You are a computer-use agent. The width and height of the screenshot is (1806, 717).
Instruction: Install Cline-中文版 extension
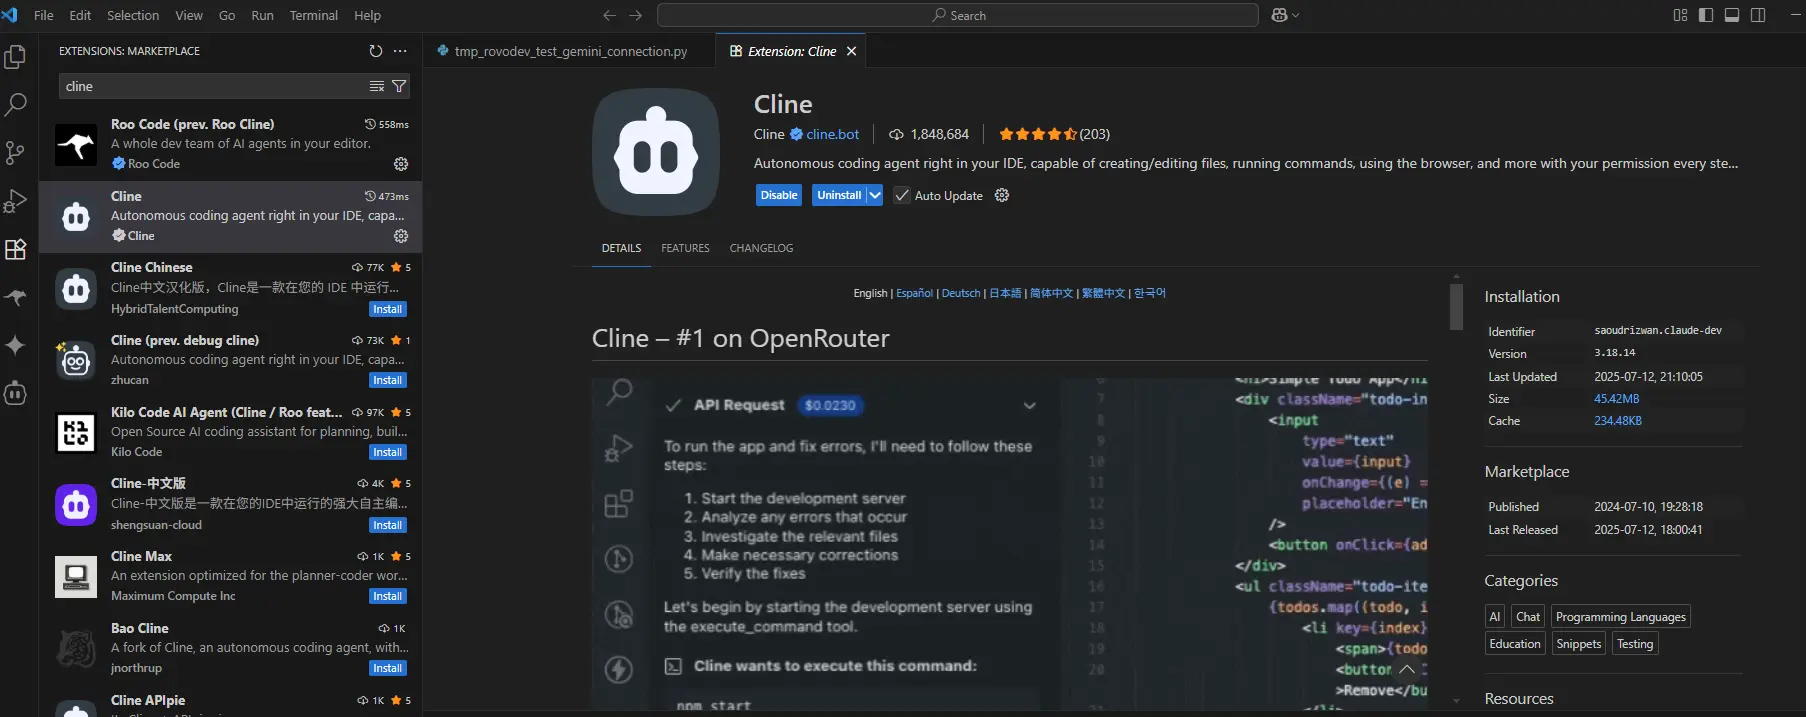(x=388, y=525)
